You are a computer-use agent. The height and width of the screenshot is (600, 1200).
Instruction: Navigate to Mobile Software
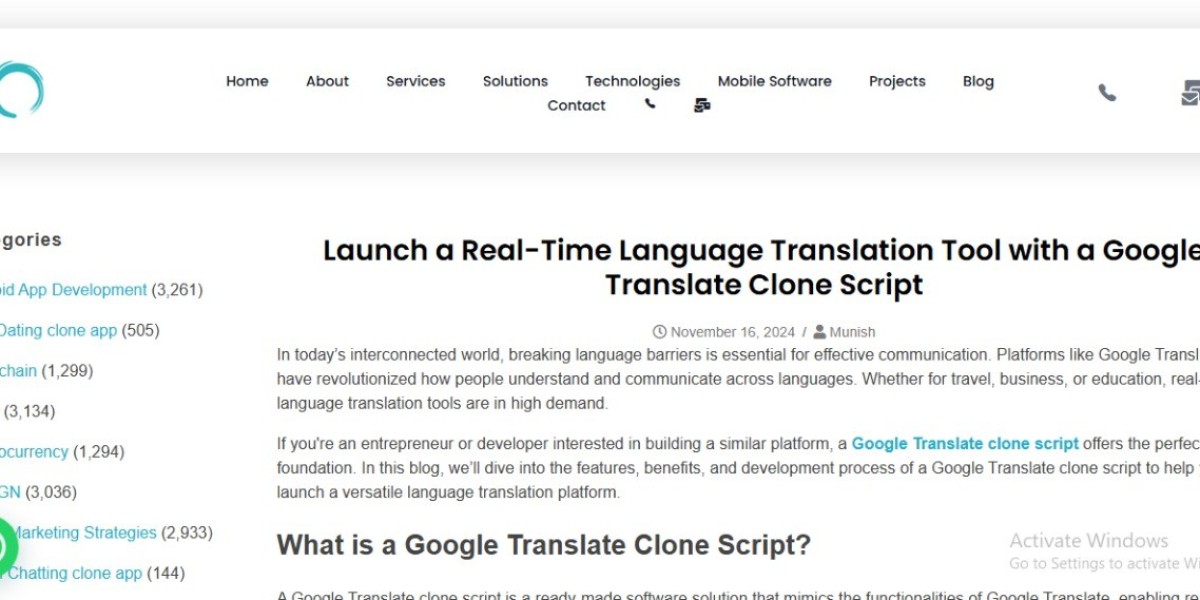[x=775, y=81]
